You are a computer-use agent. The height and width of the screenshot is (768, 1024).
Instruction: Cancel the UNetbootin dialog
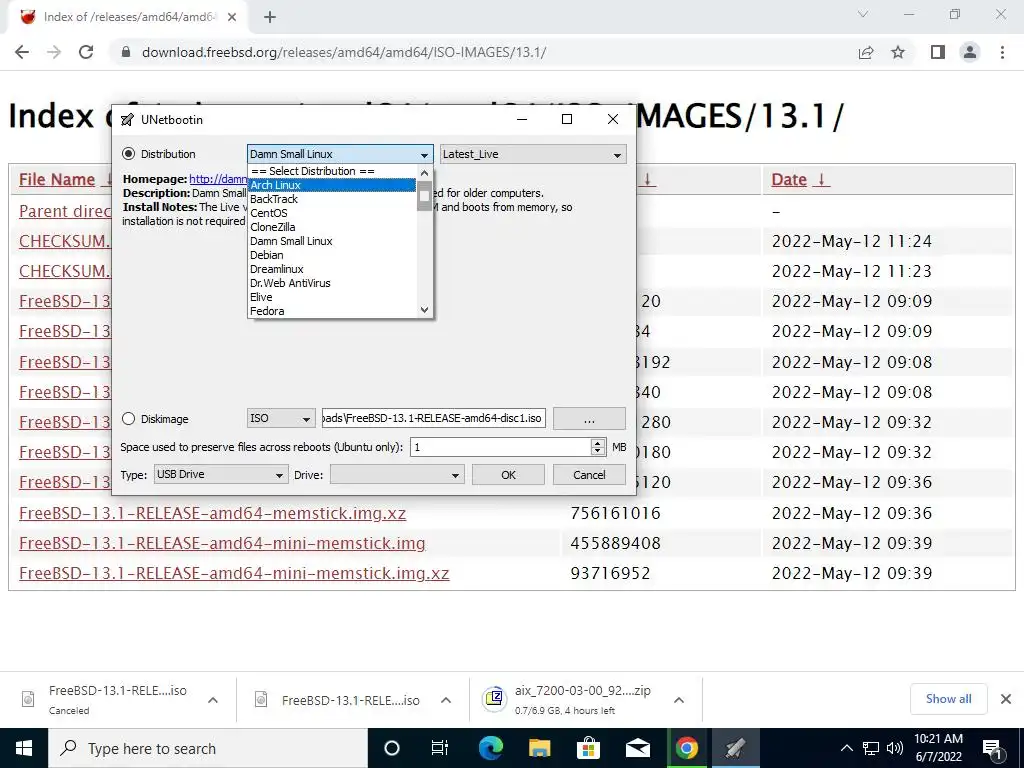tap(589, 475)
